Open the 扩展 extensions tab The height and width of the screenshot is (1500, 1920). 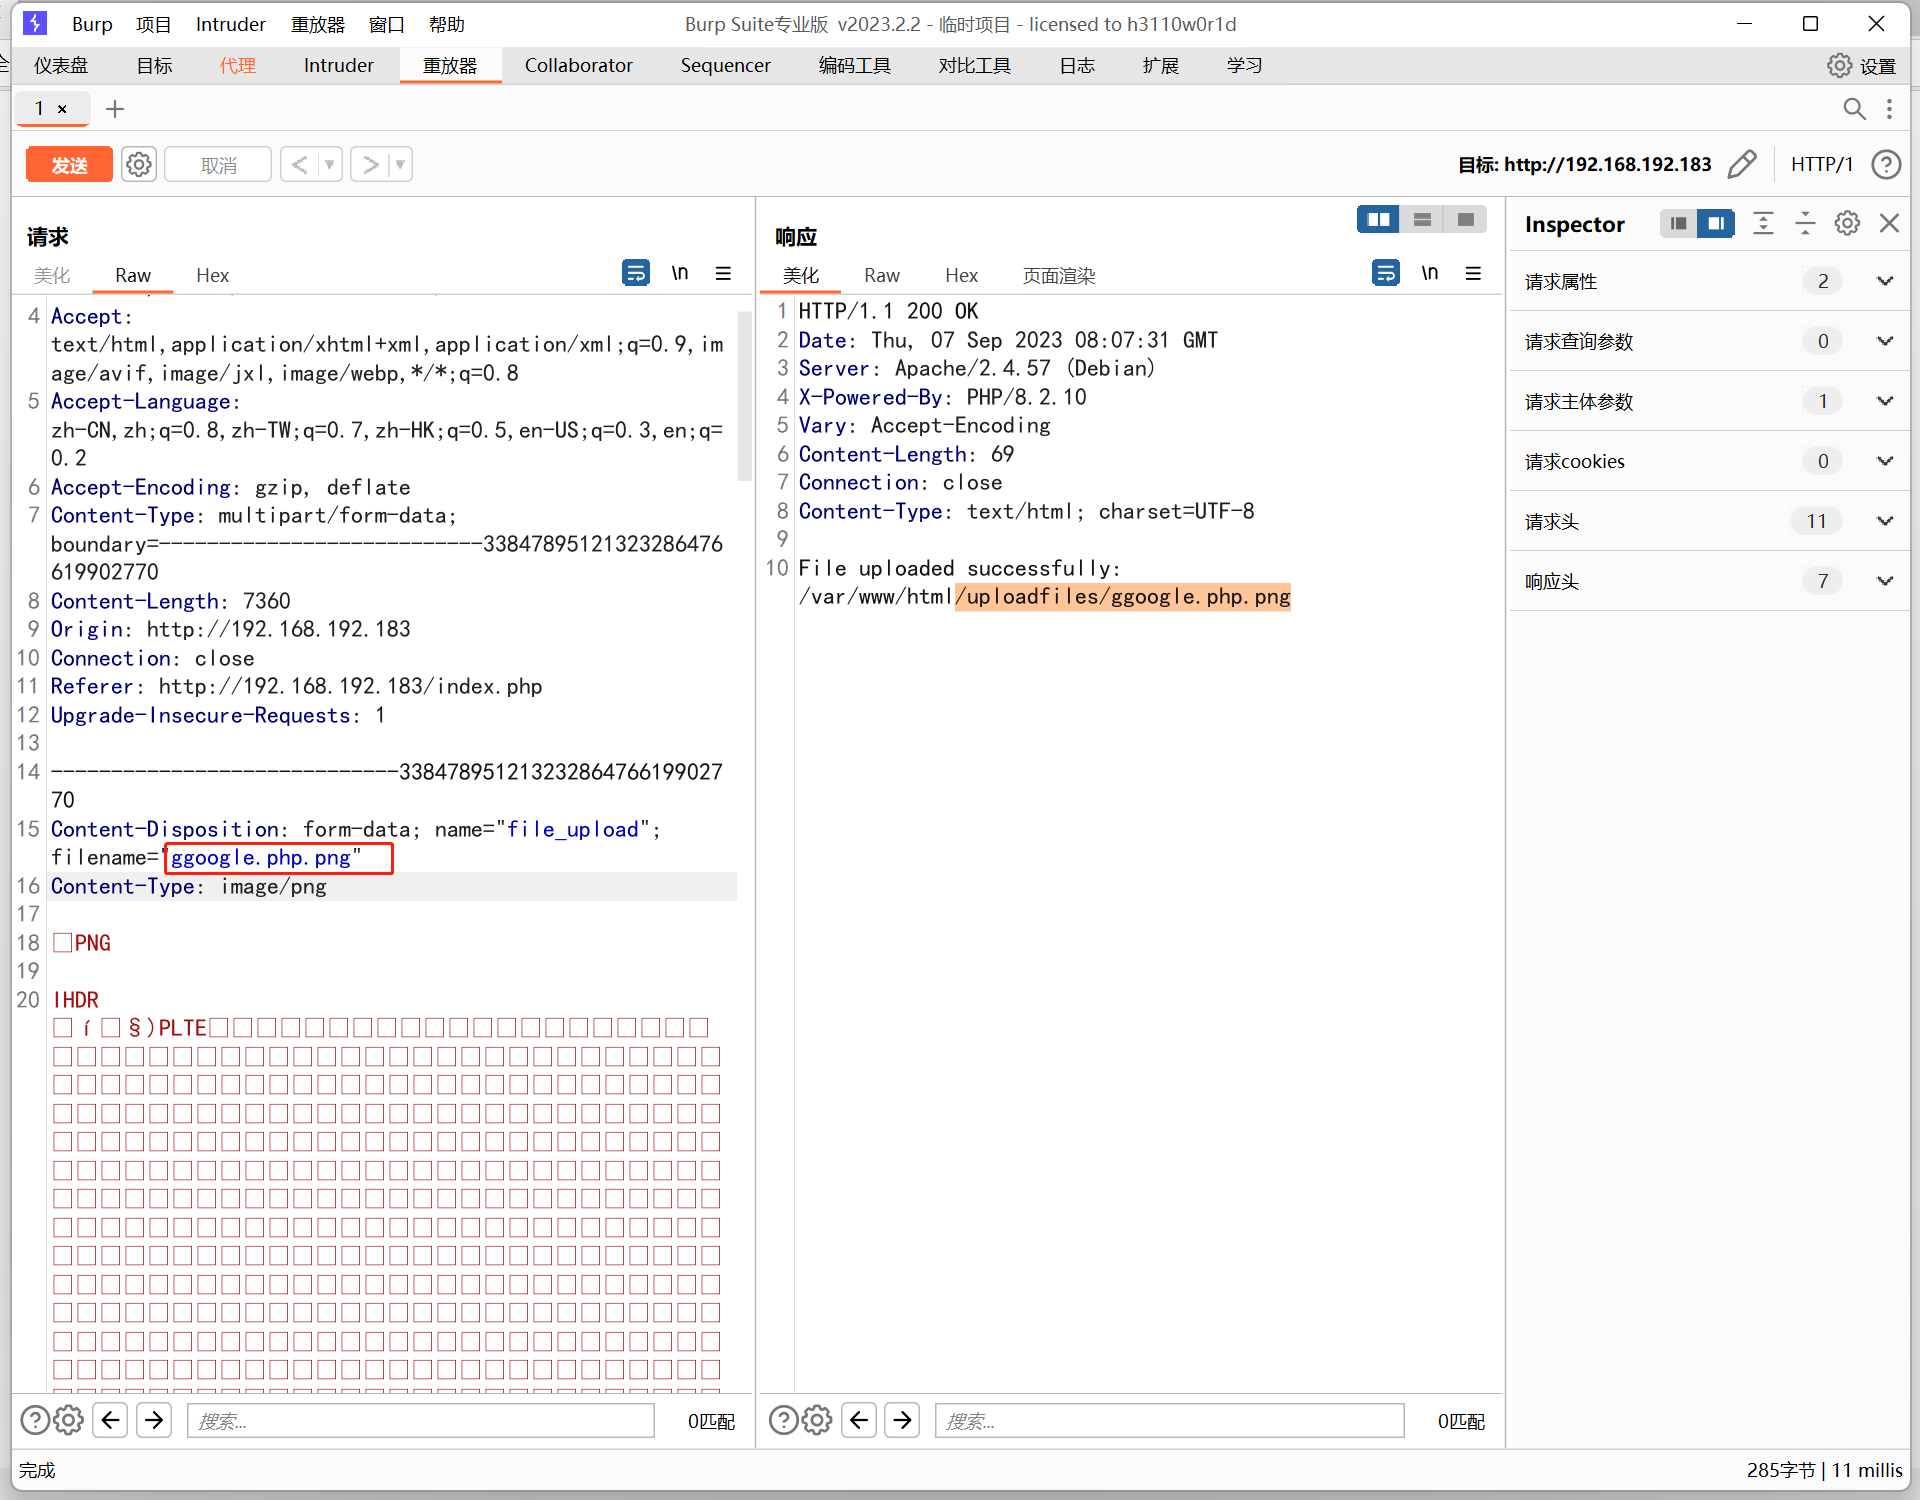(1161, 65)
